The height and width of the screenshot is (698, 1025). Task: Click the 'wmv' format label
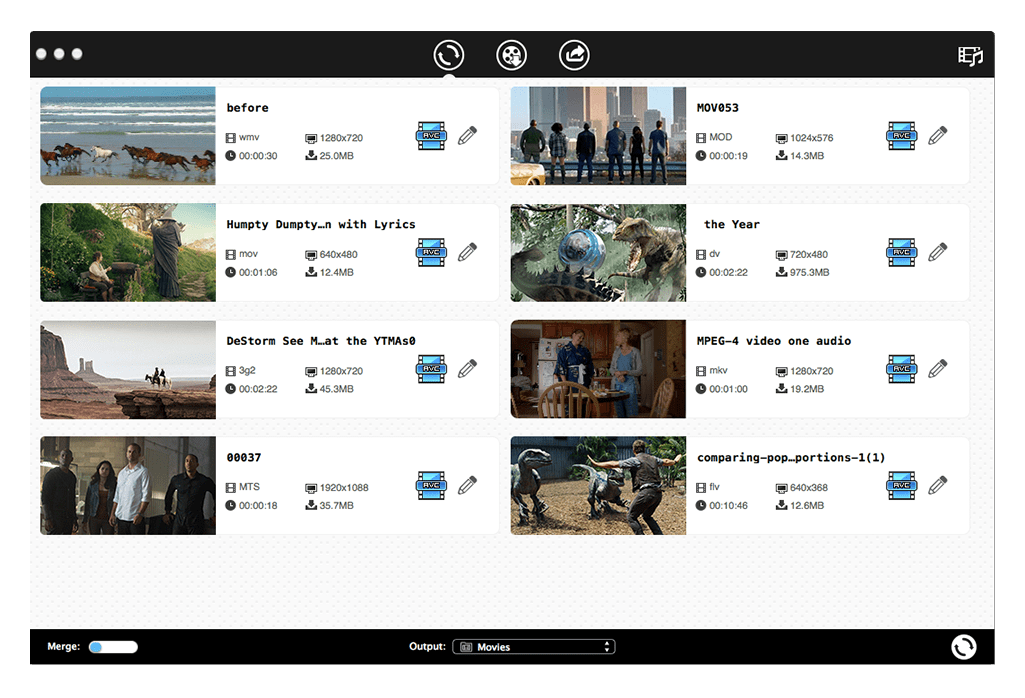click(249, 137)
